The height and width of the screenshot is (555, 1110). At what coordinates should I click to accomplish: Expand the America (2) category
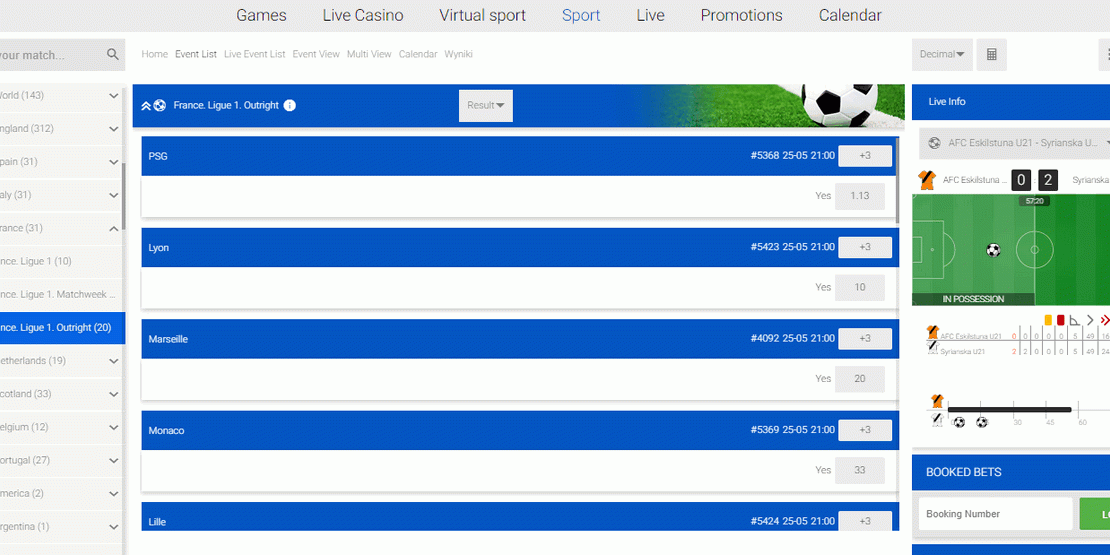coord(62,493)
